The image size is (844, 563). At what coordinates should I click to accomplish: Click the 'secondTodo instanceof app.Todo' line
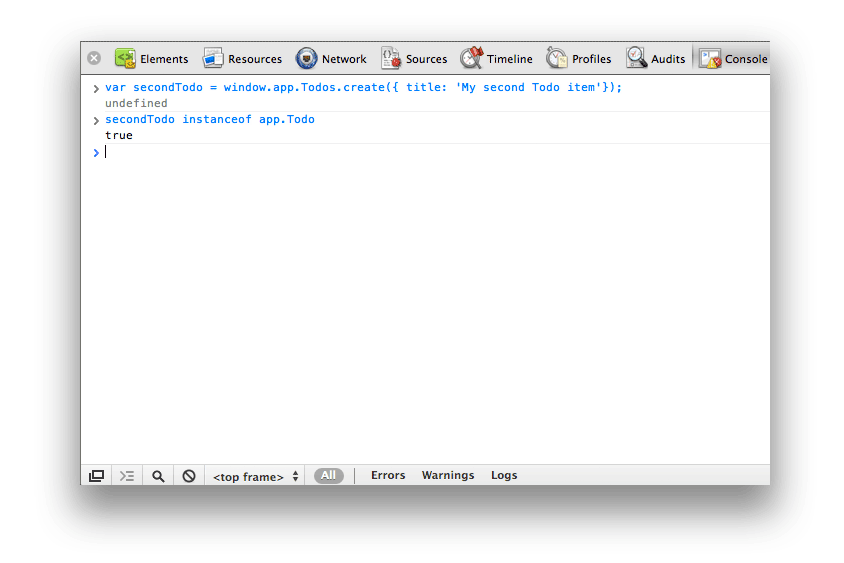click(x=210, y=119)
